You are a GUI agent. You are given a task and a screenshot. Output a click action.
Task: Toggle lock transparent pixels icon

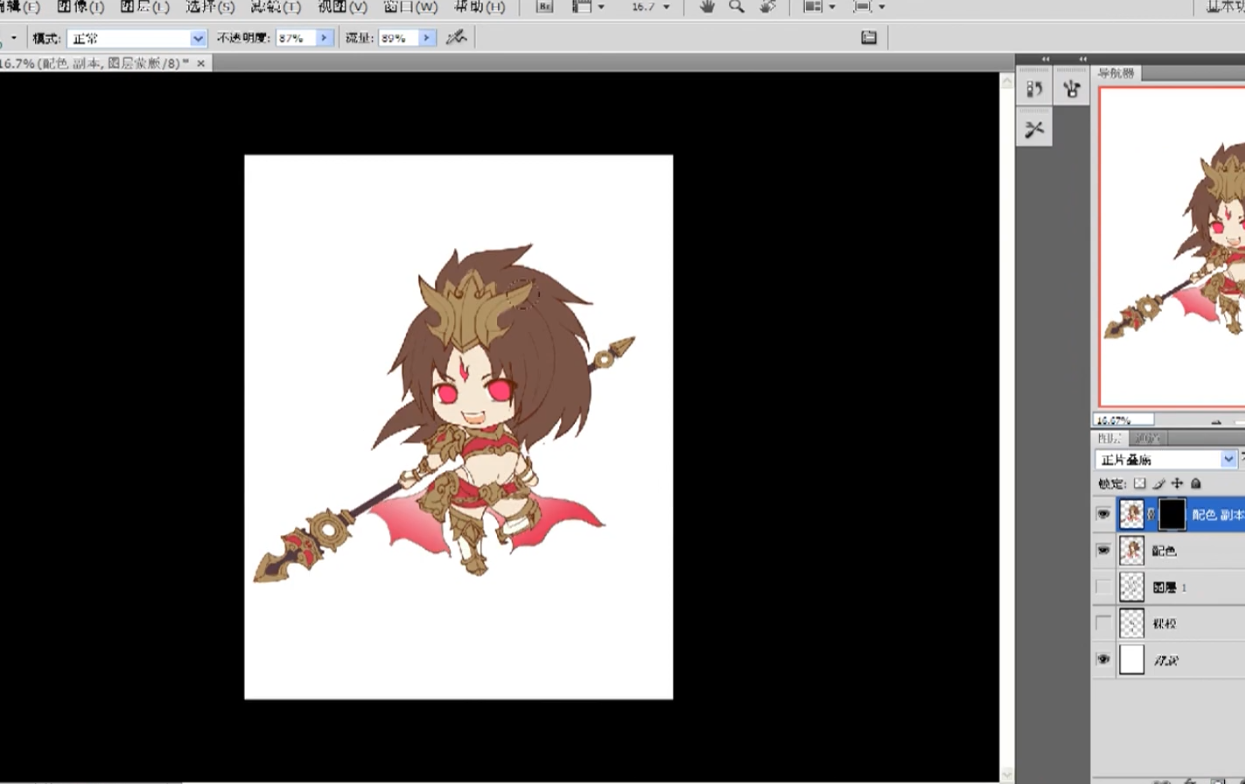pos(1139,484)
